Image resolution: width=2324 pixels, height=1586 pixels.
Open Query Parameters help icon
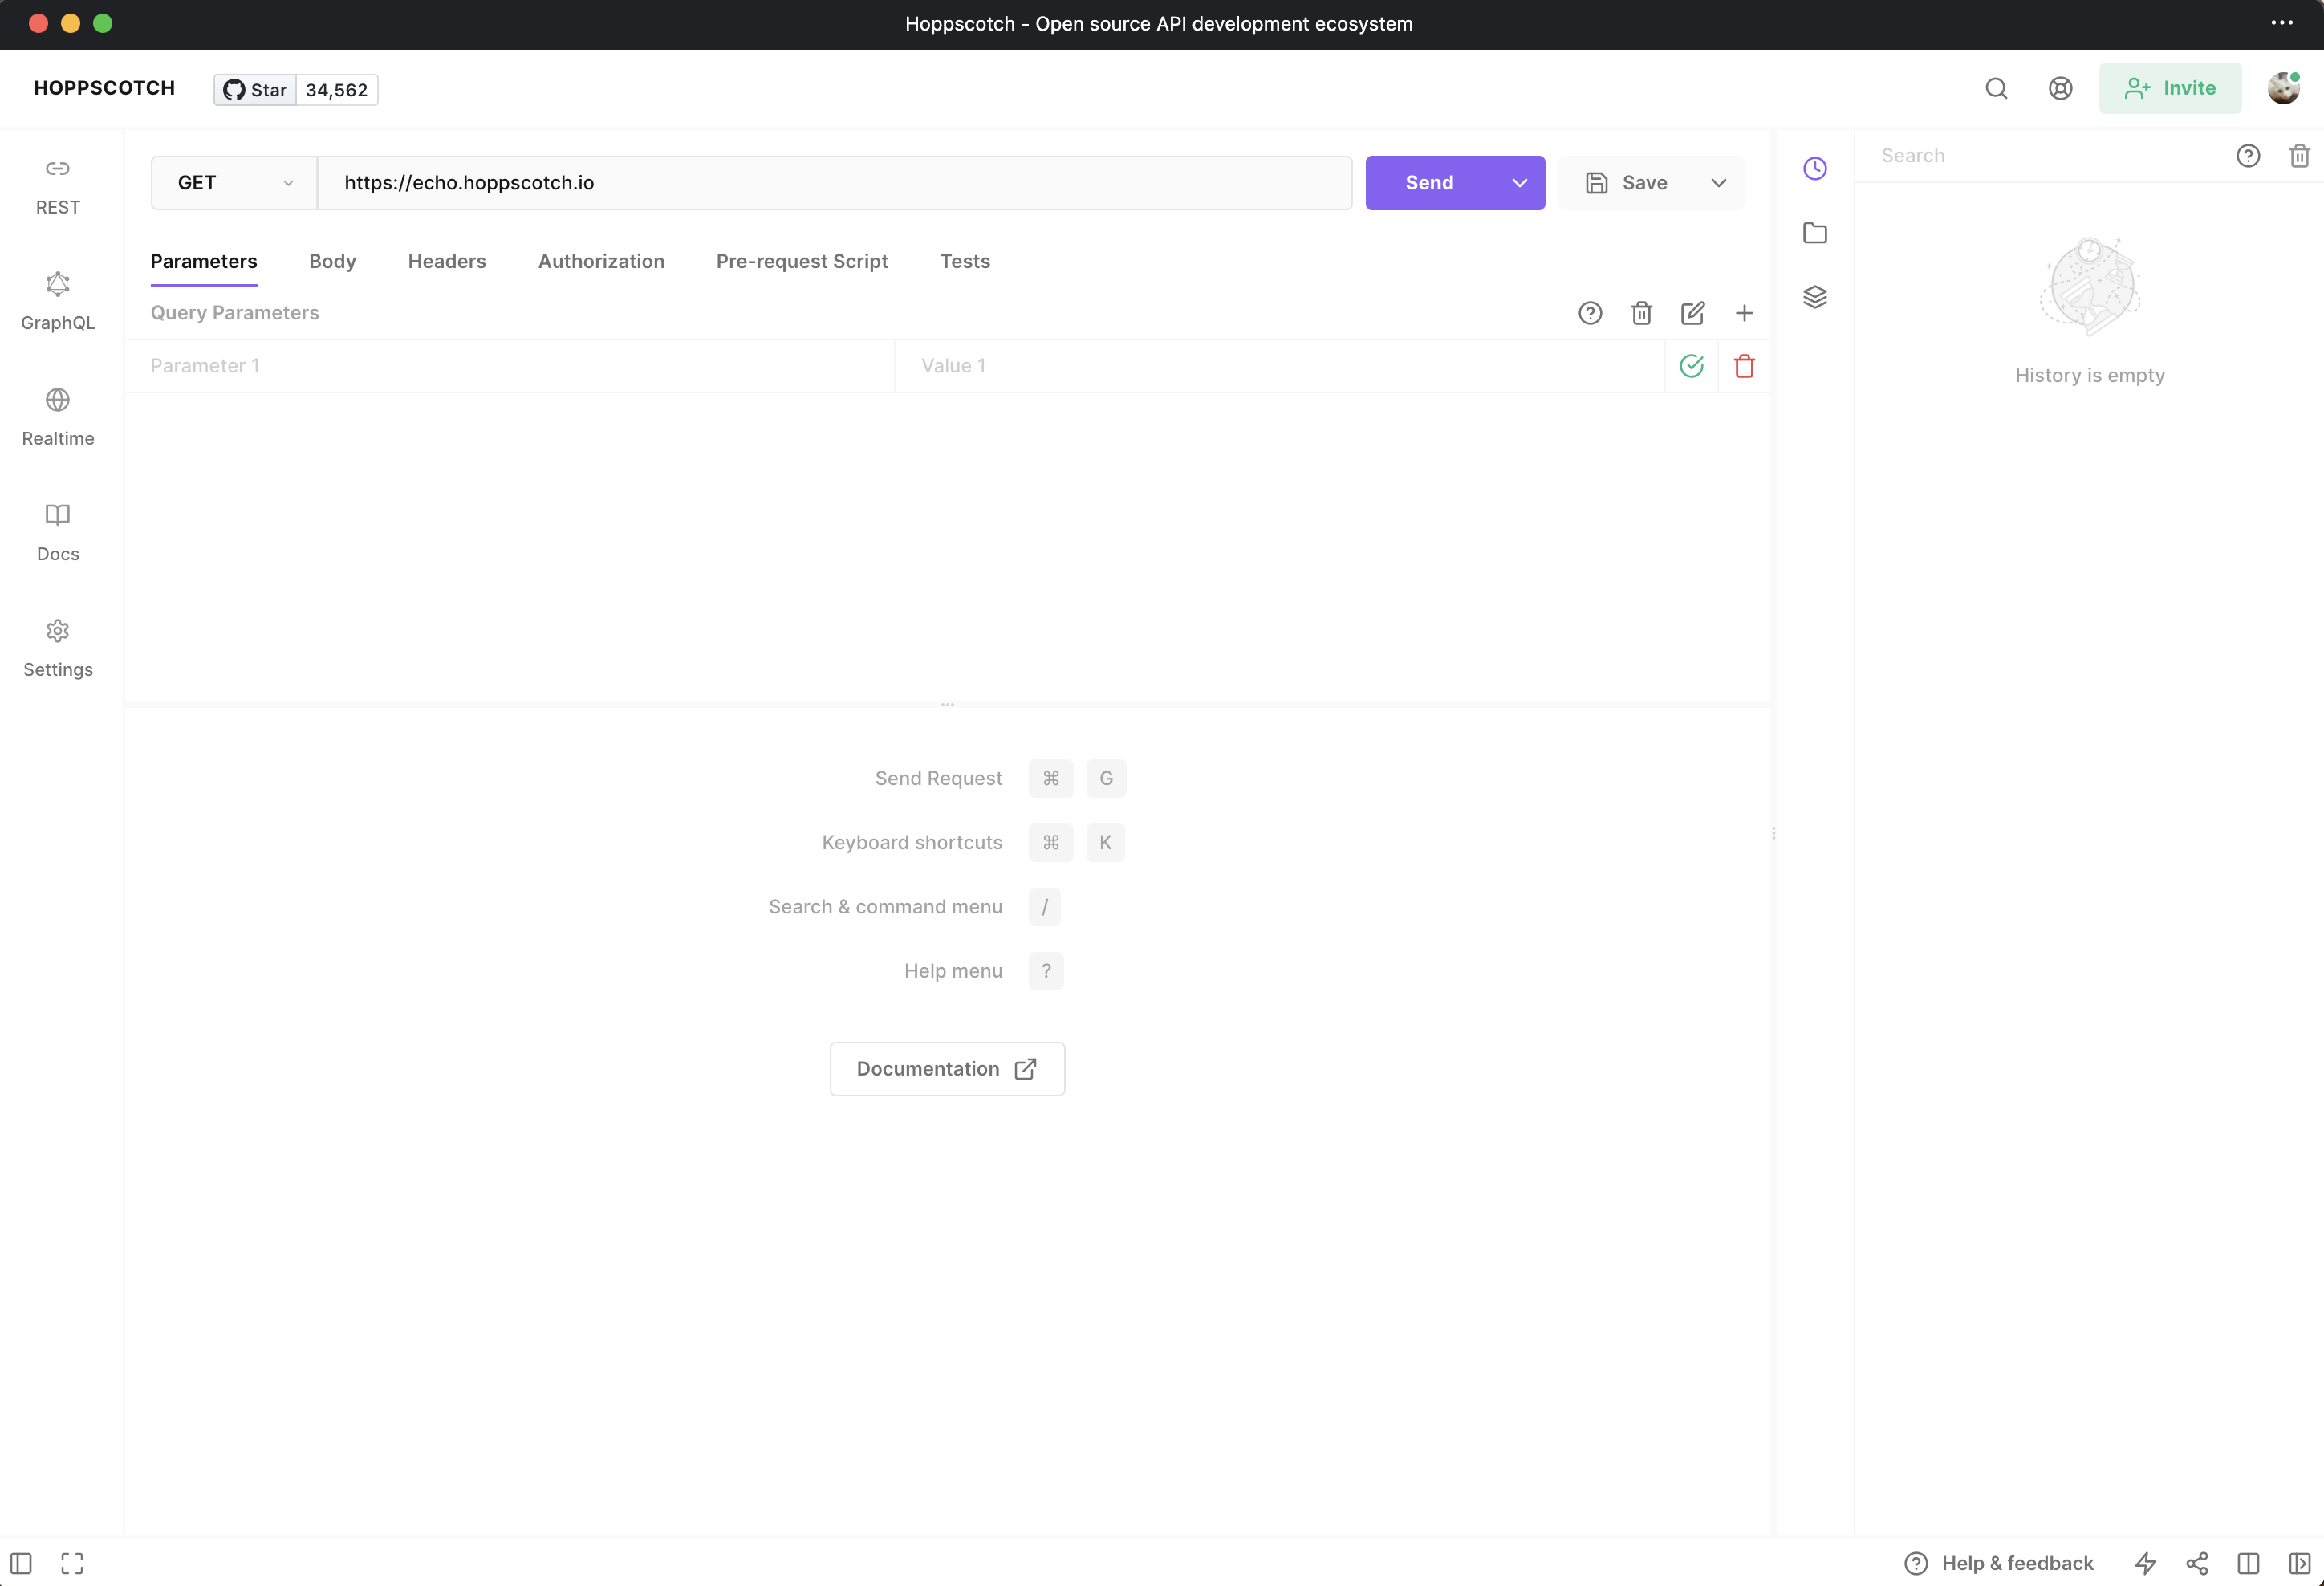(1590, 313)
